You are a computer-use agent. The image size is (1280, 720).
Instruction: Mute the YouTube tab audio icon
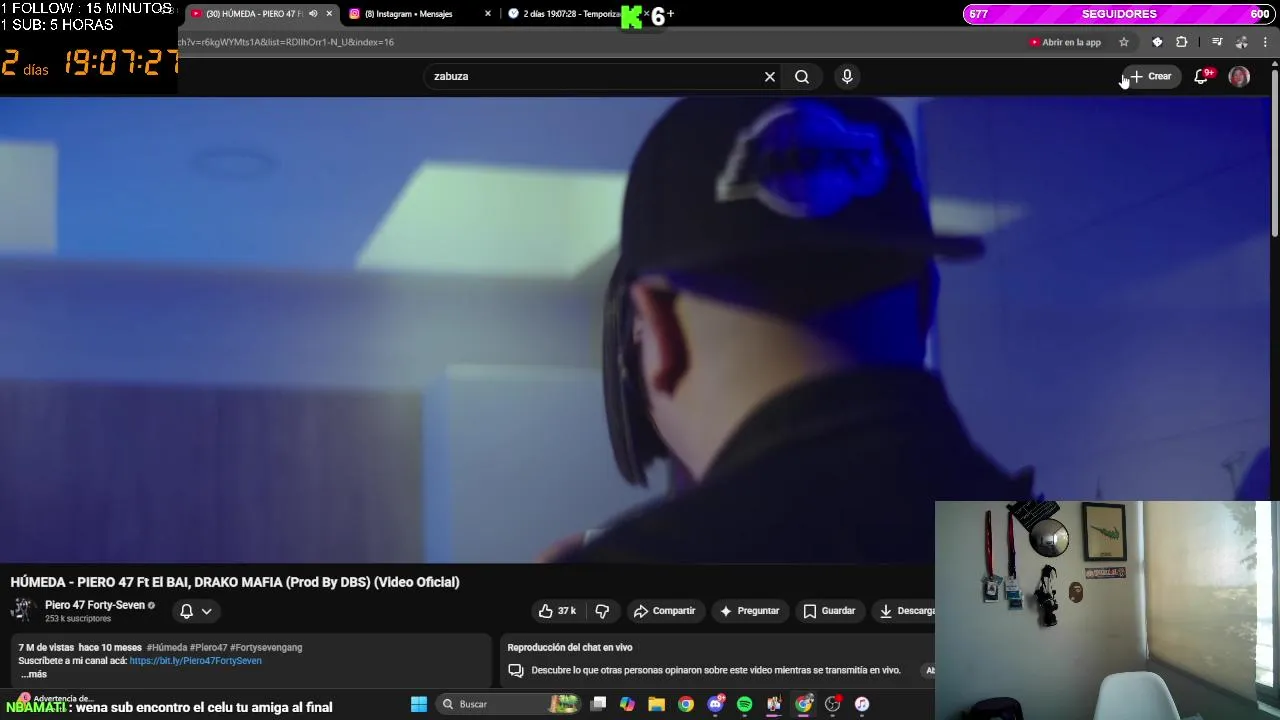[313, 14]
